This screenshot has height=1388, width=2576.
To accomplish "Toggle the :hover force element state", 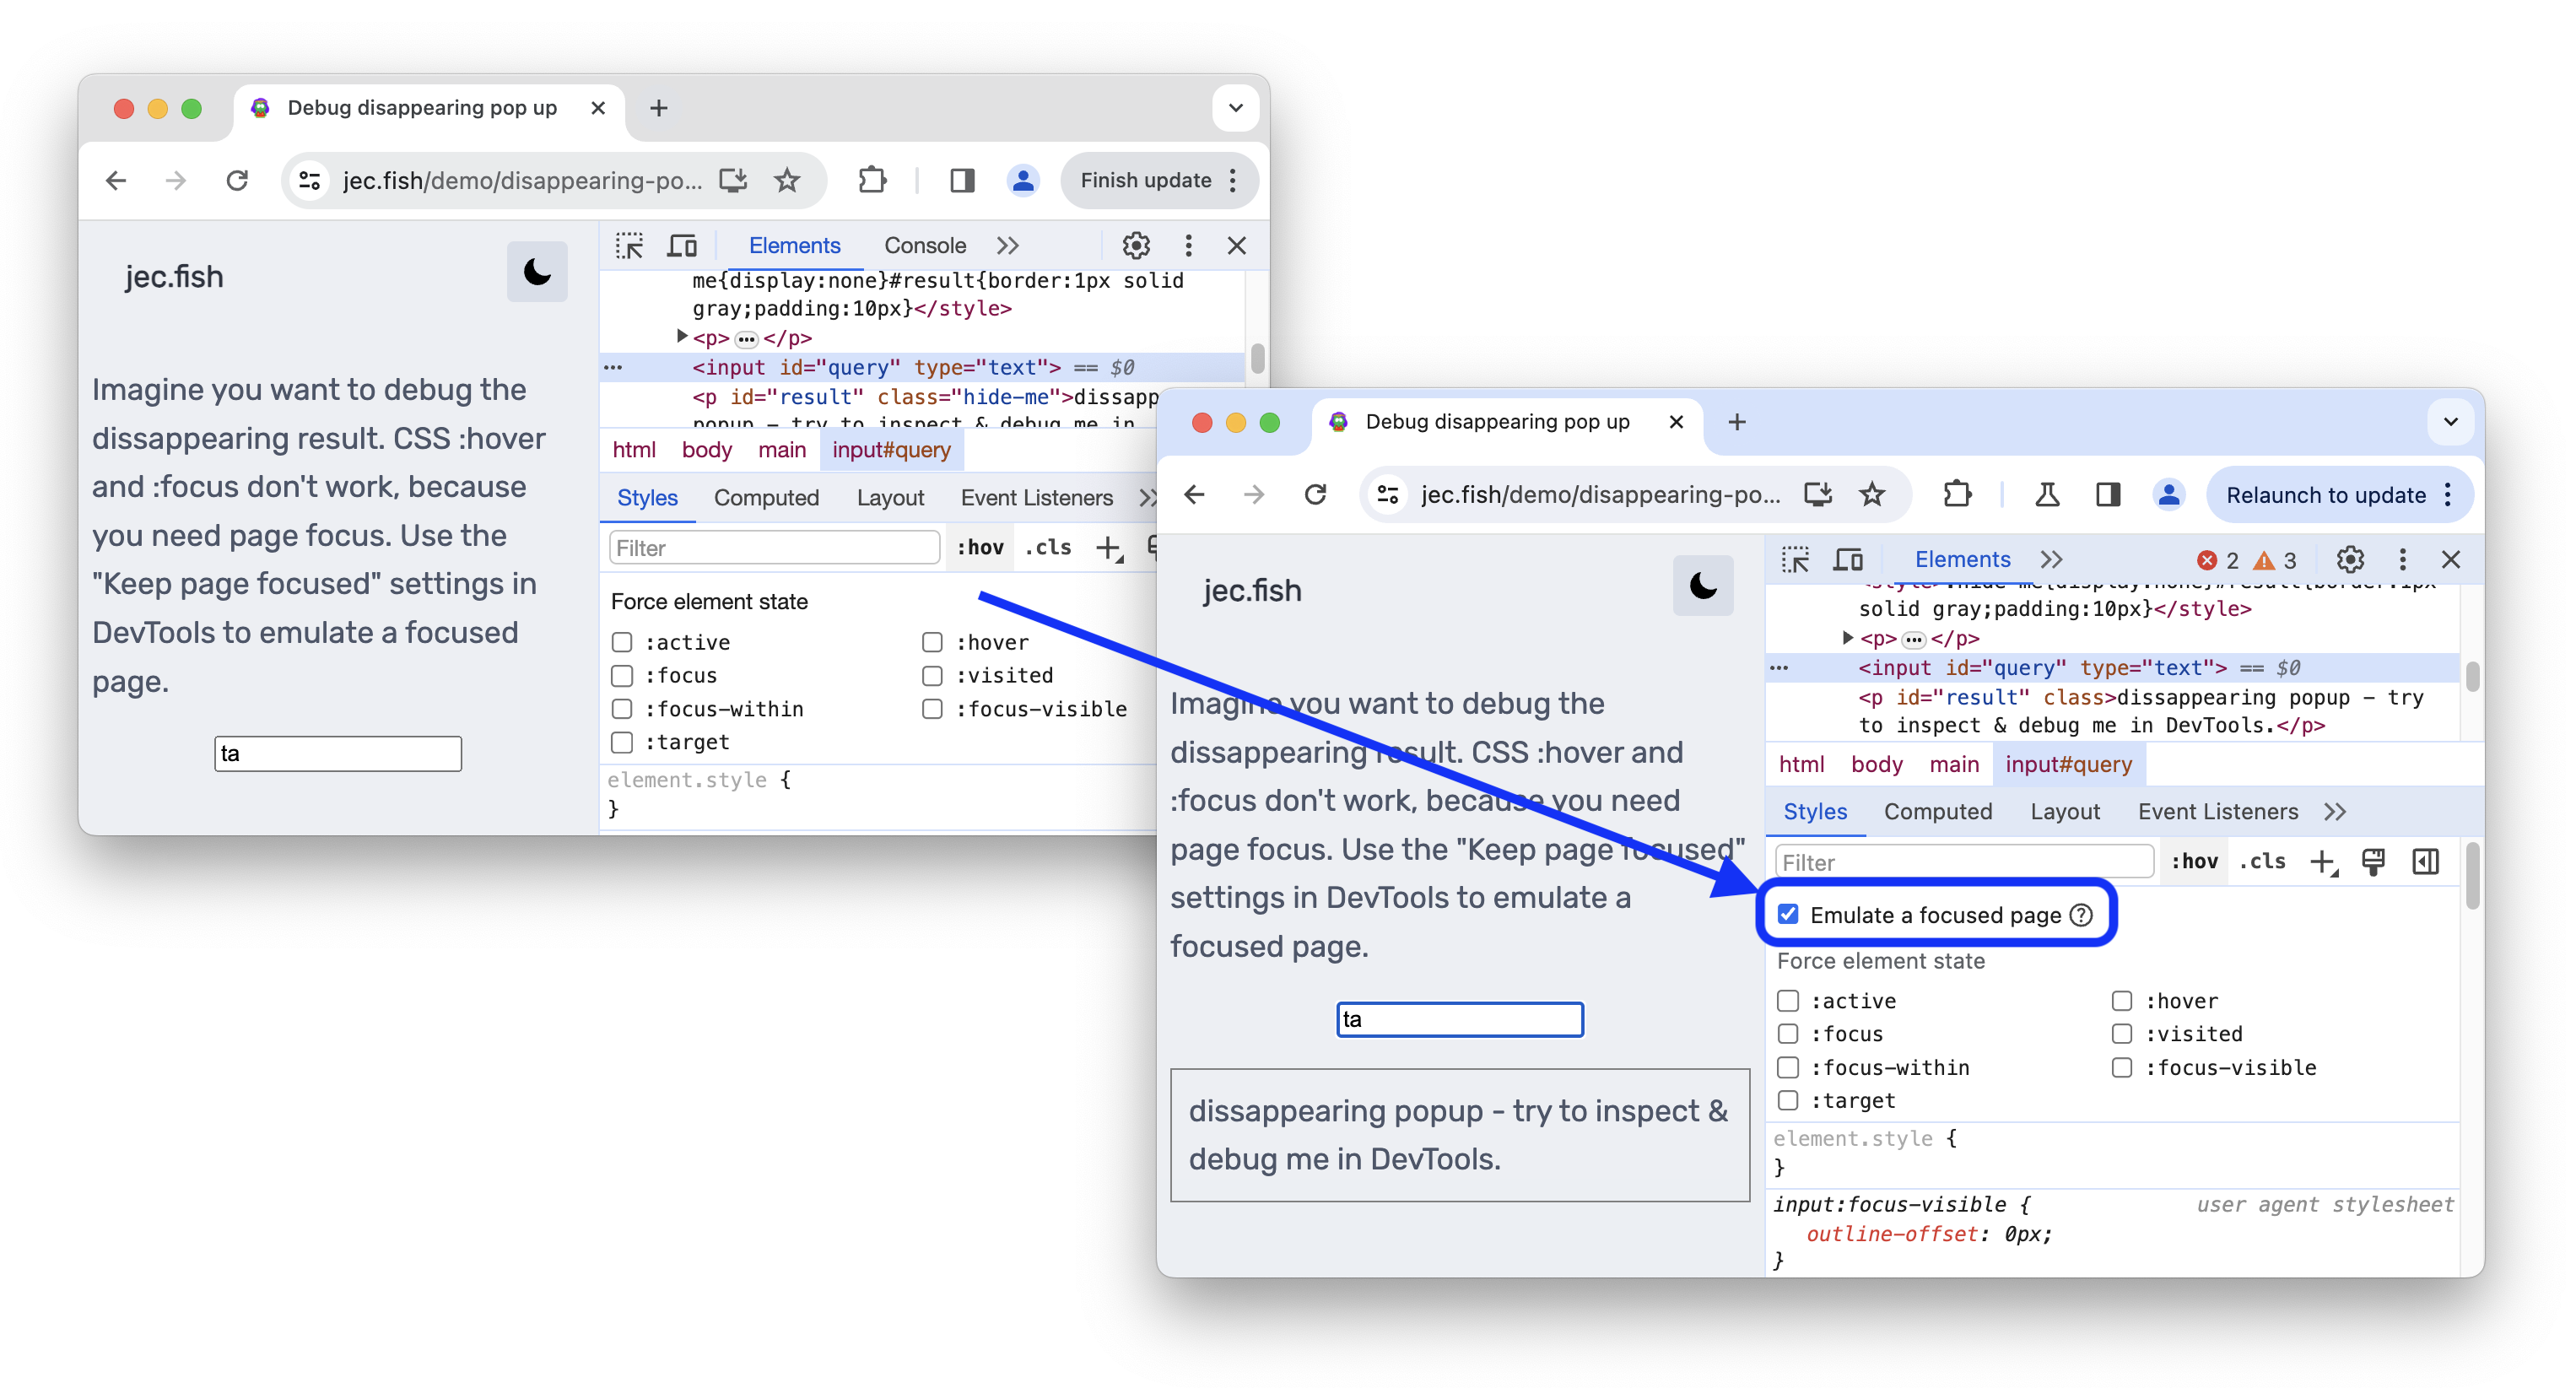I will (2120, 998).
